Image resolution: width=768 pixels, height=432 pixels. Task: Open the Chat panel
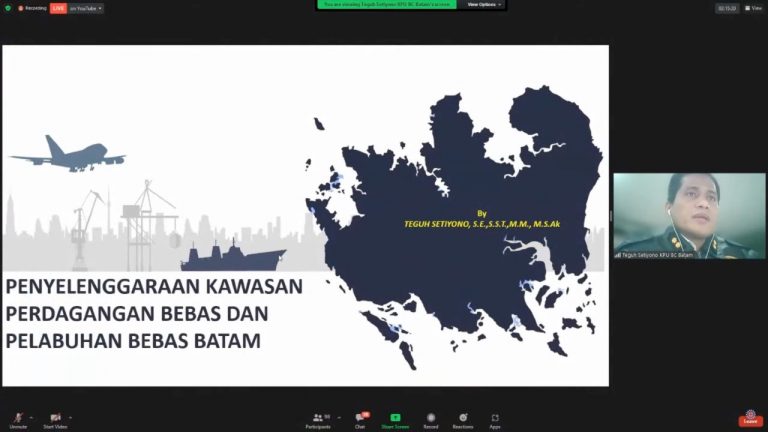(360, 419)
